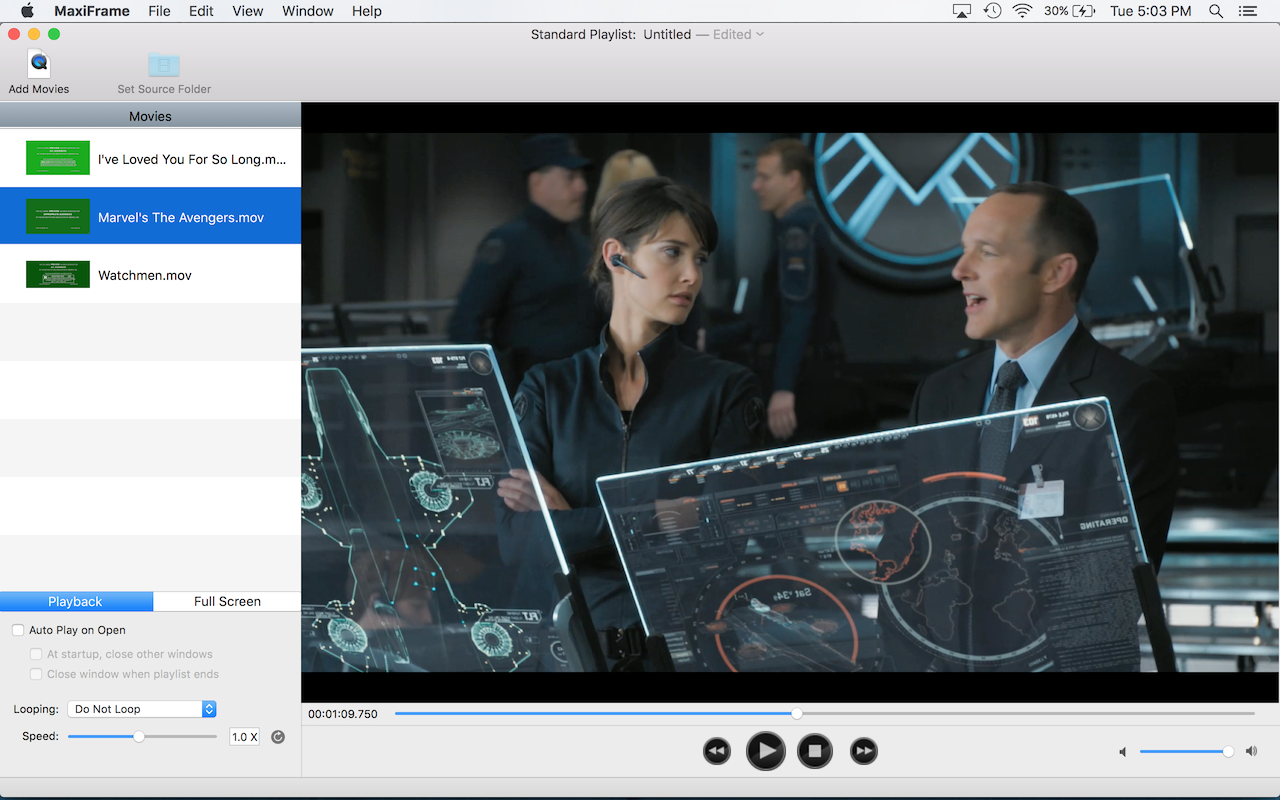
Task: Switch to the Playback tab
Action: tap(76, 601)
